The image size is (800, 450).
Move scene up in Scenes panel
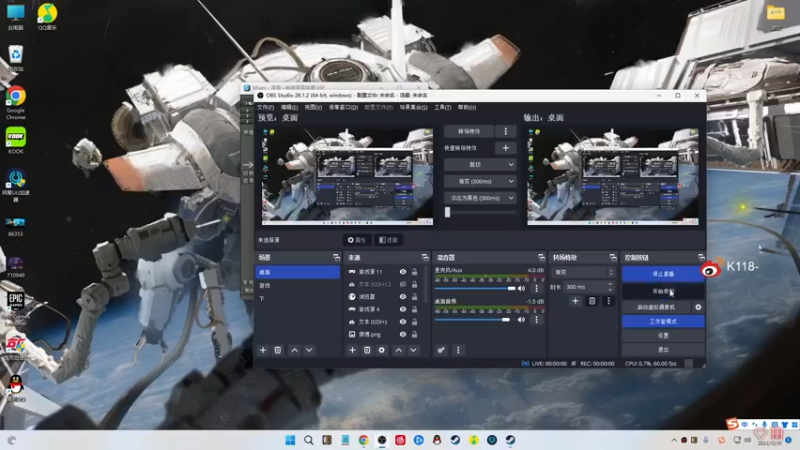pyautogui.click(x=294, y=350)
